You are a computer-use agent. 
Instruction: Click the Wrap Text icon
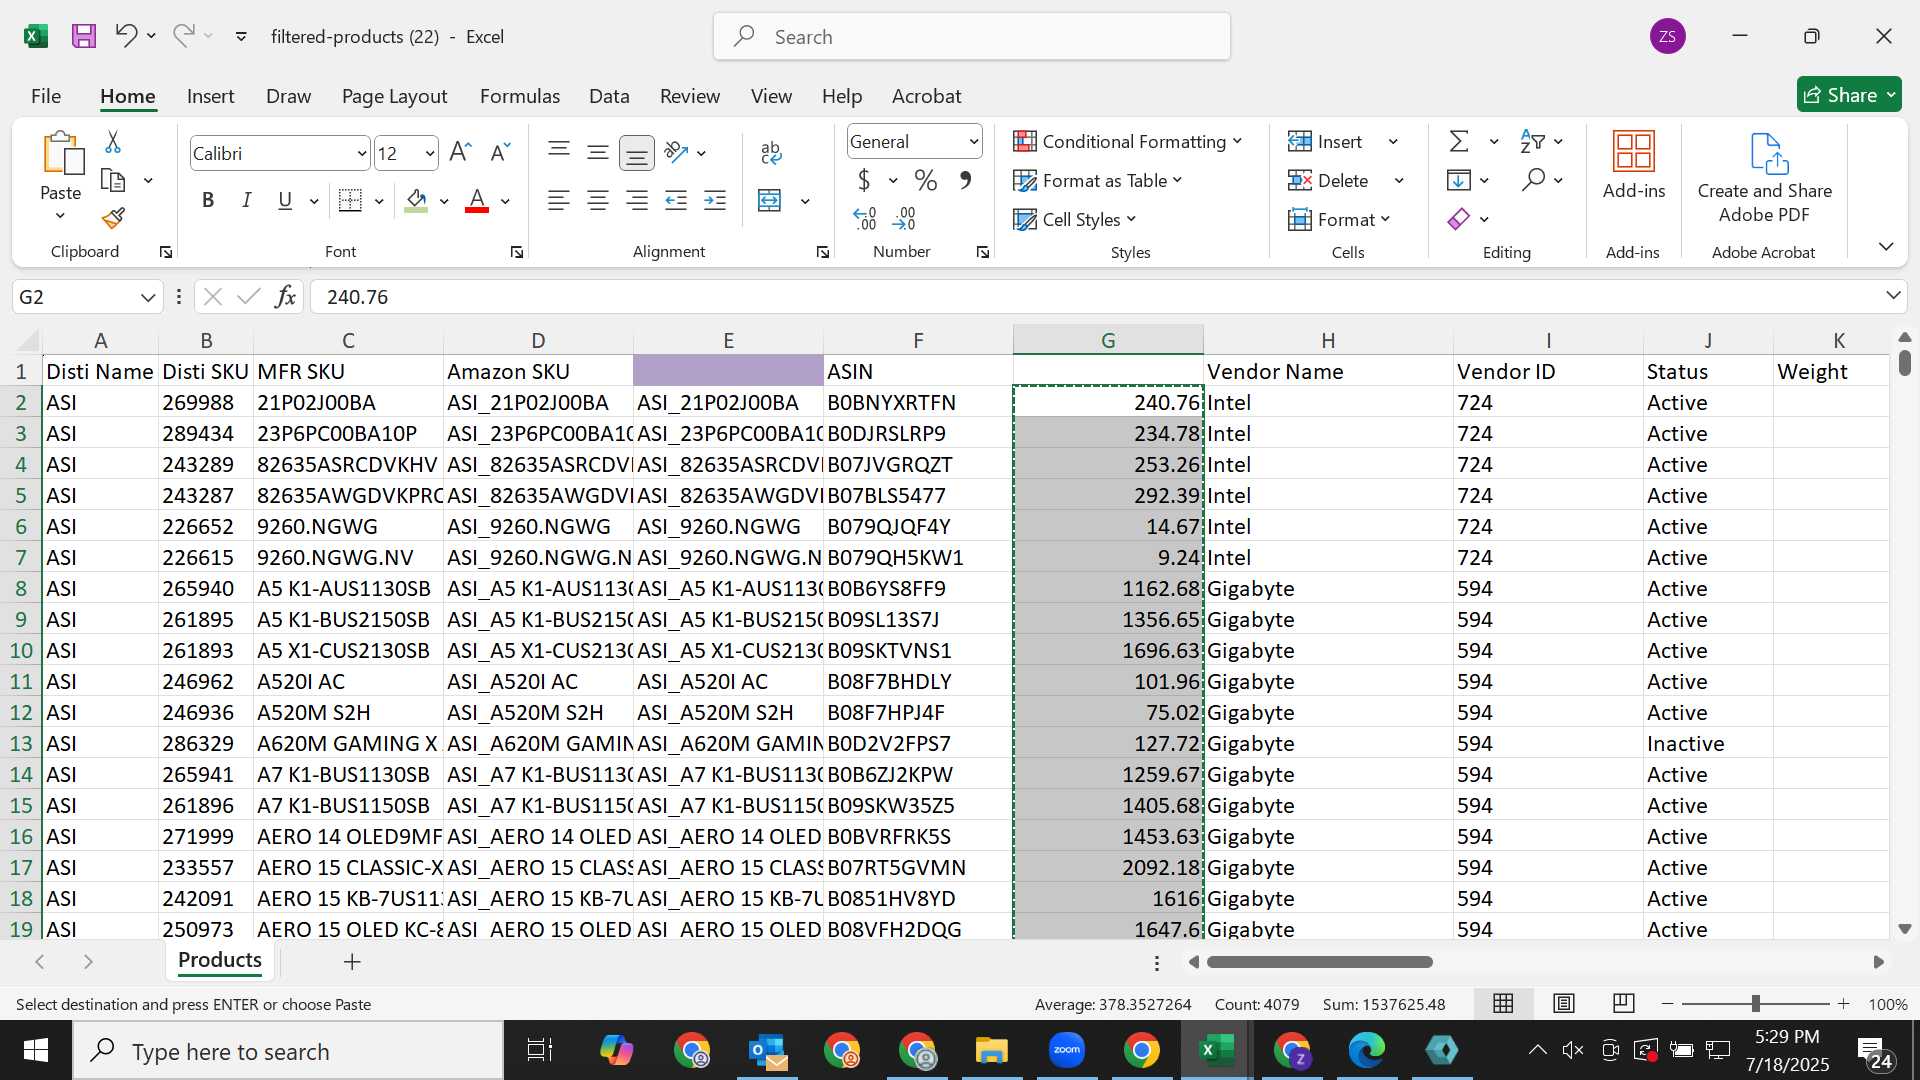pos(771,152)
